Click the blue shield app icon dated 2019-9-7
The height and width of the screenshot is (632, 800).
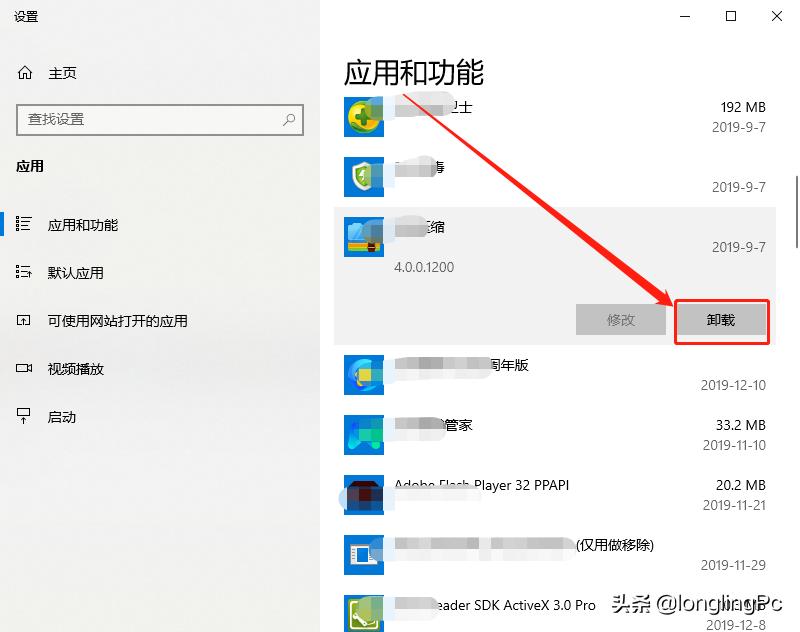pos(363,176)
